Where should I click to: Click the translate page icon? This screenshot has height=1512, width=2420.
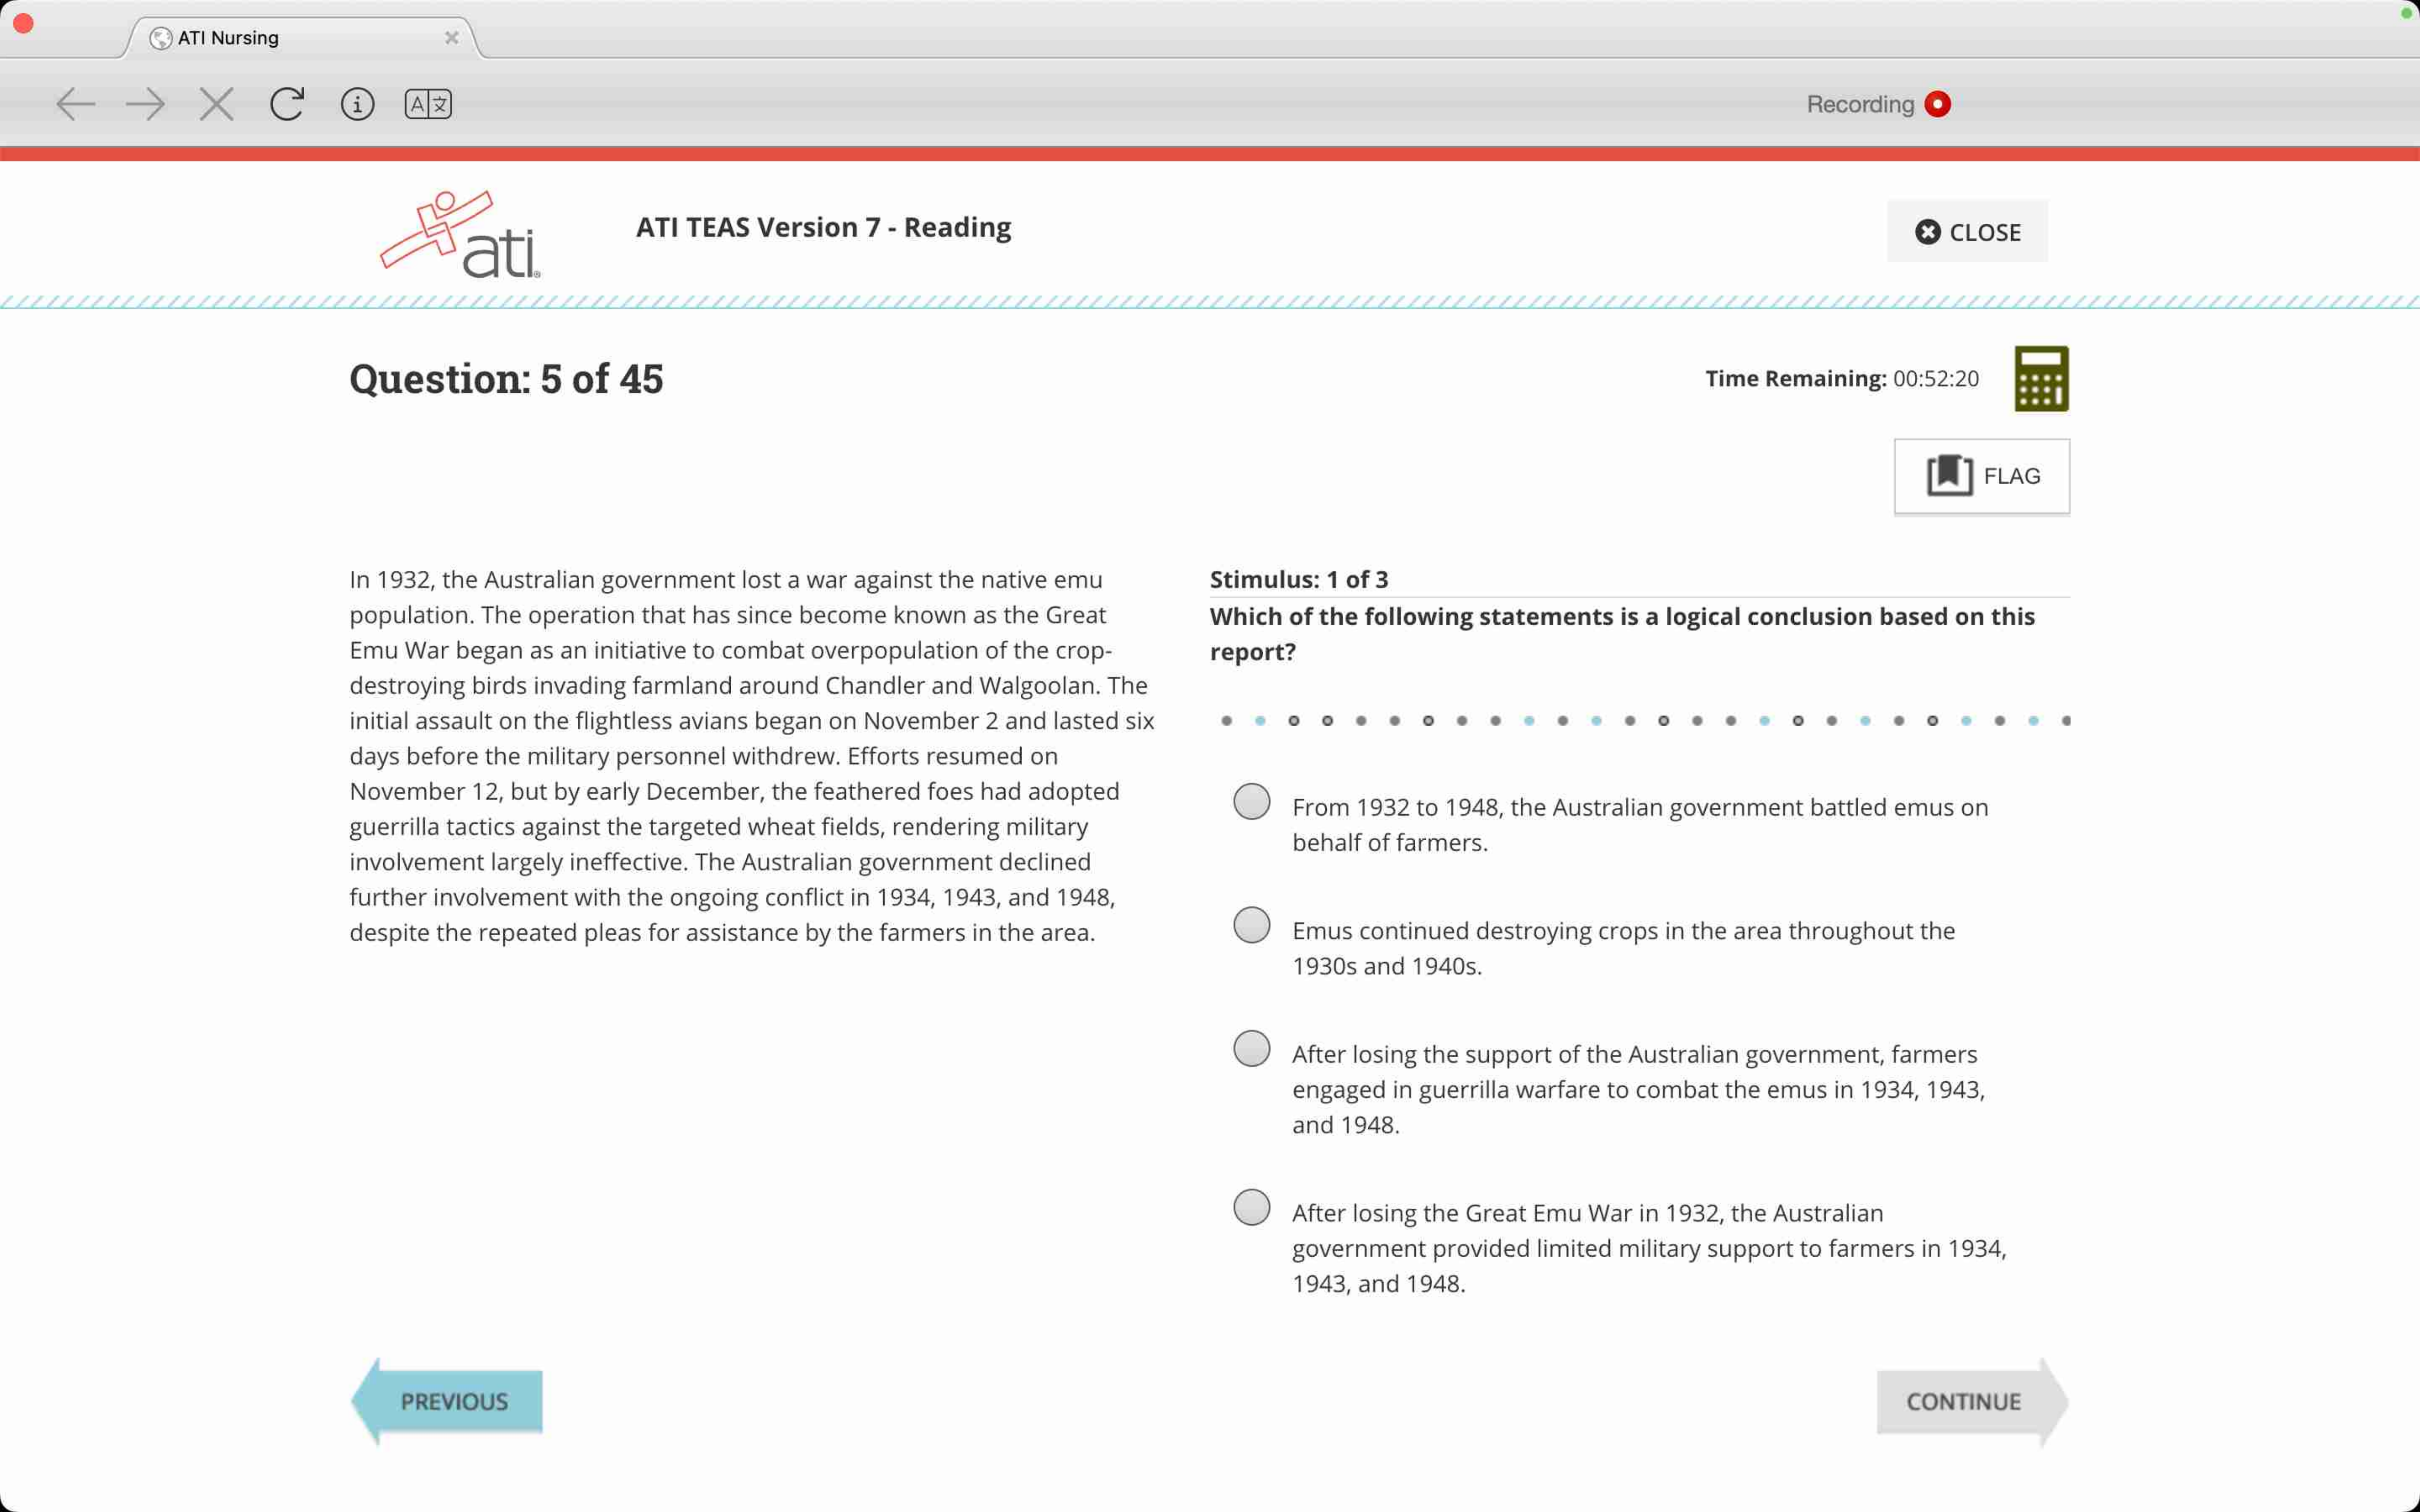[x=428, y=104]
